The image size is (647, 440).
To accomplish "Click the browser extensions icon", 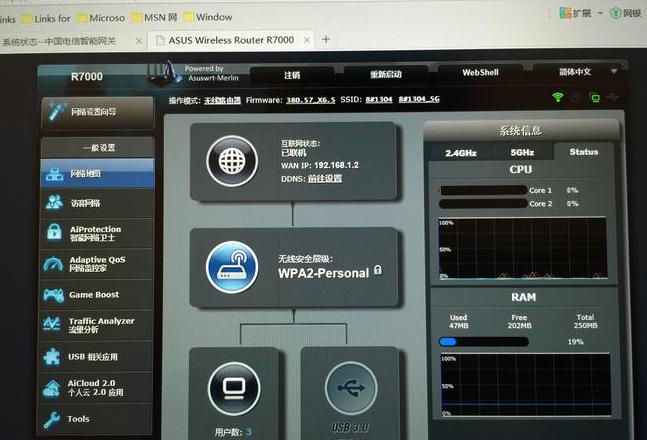I will (565, 14).
